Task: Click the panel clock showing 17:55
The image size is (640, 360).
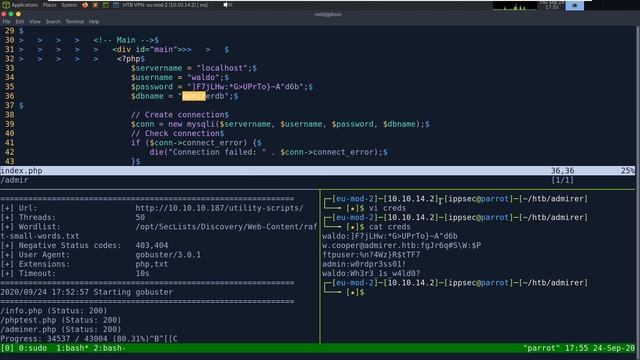Action: pyautogui.click(x=551, y=5)
